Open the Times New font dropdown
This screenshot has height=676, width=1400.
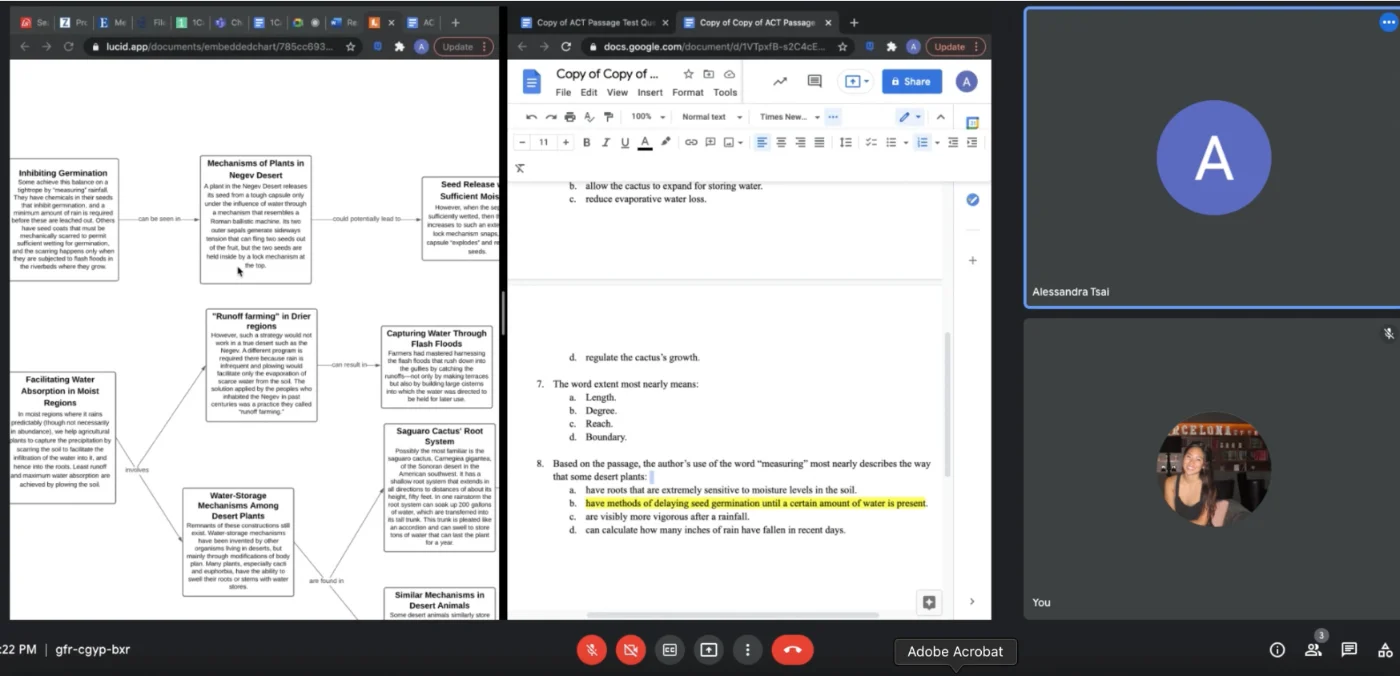coord(790,117)
